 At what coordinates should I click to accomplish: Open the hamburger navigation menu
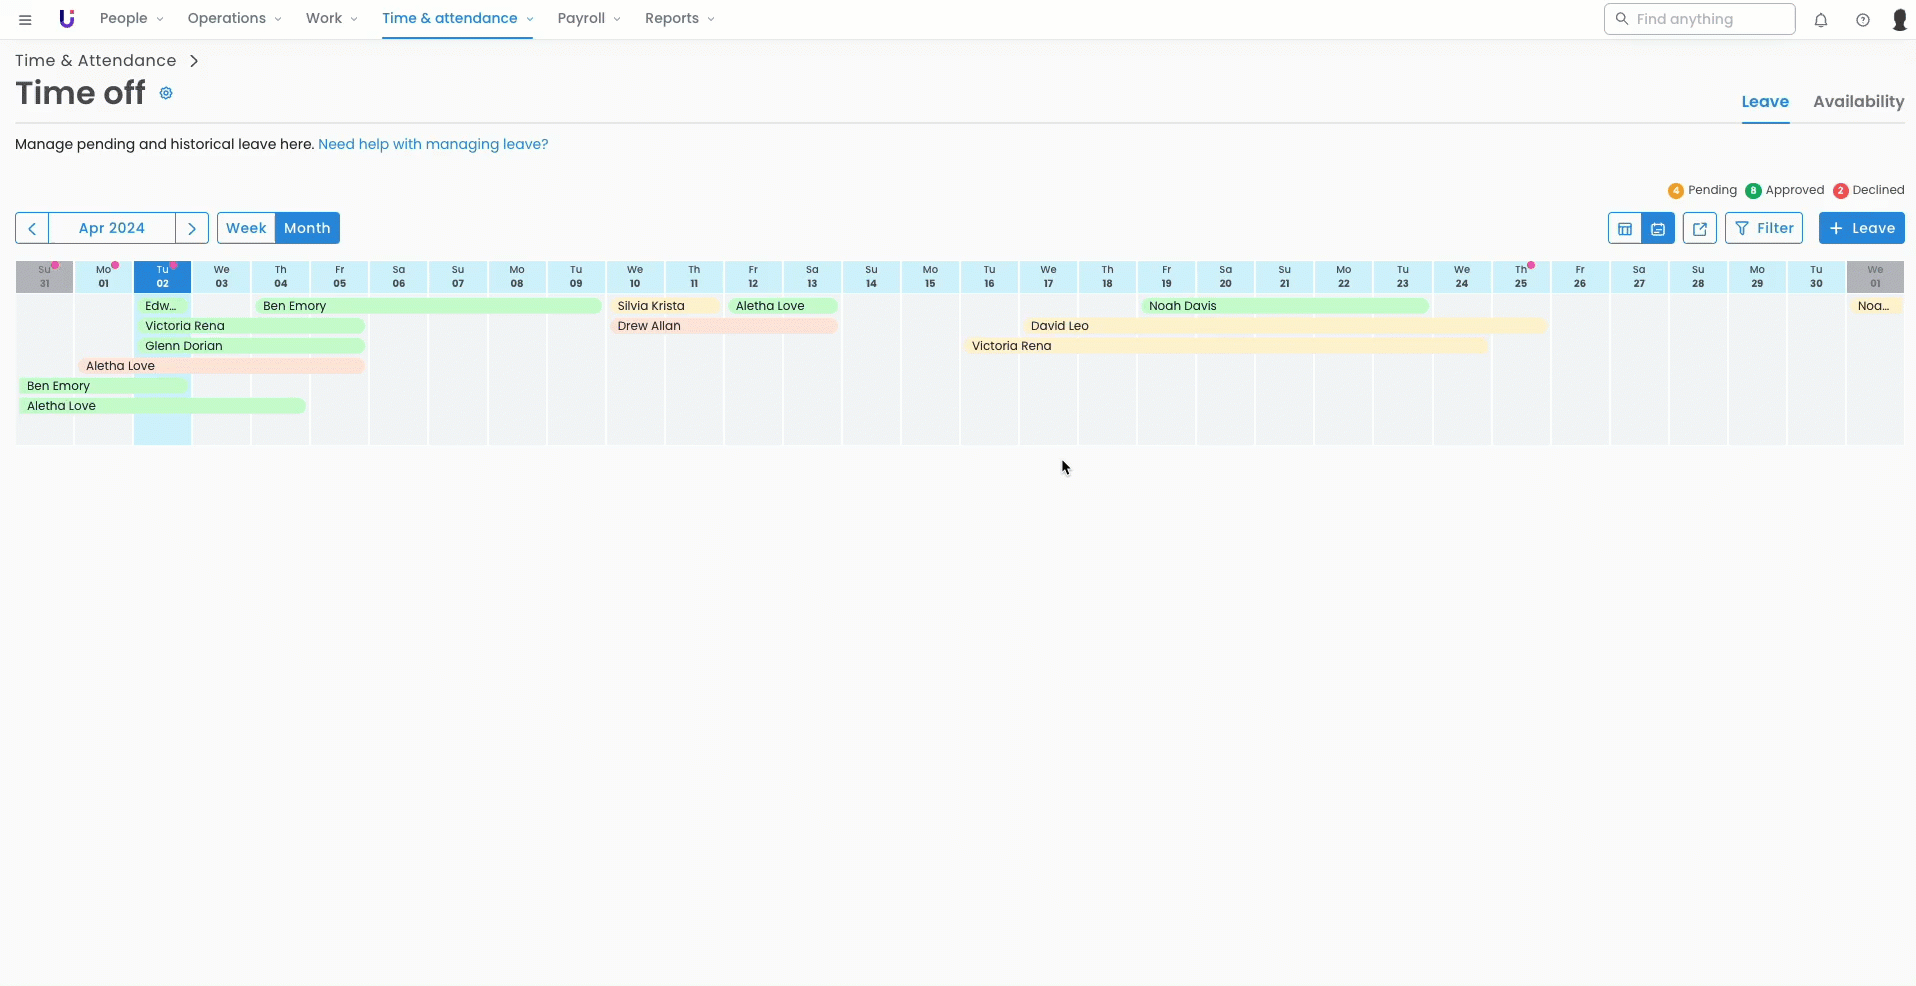click(25, 19)
